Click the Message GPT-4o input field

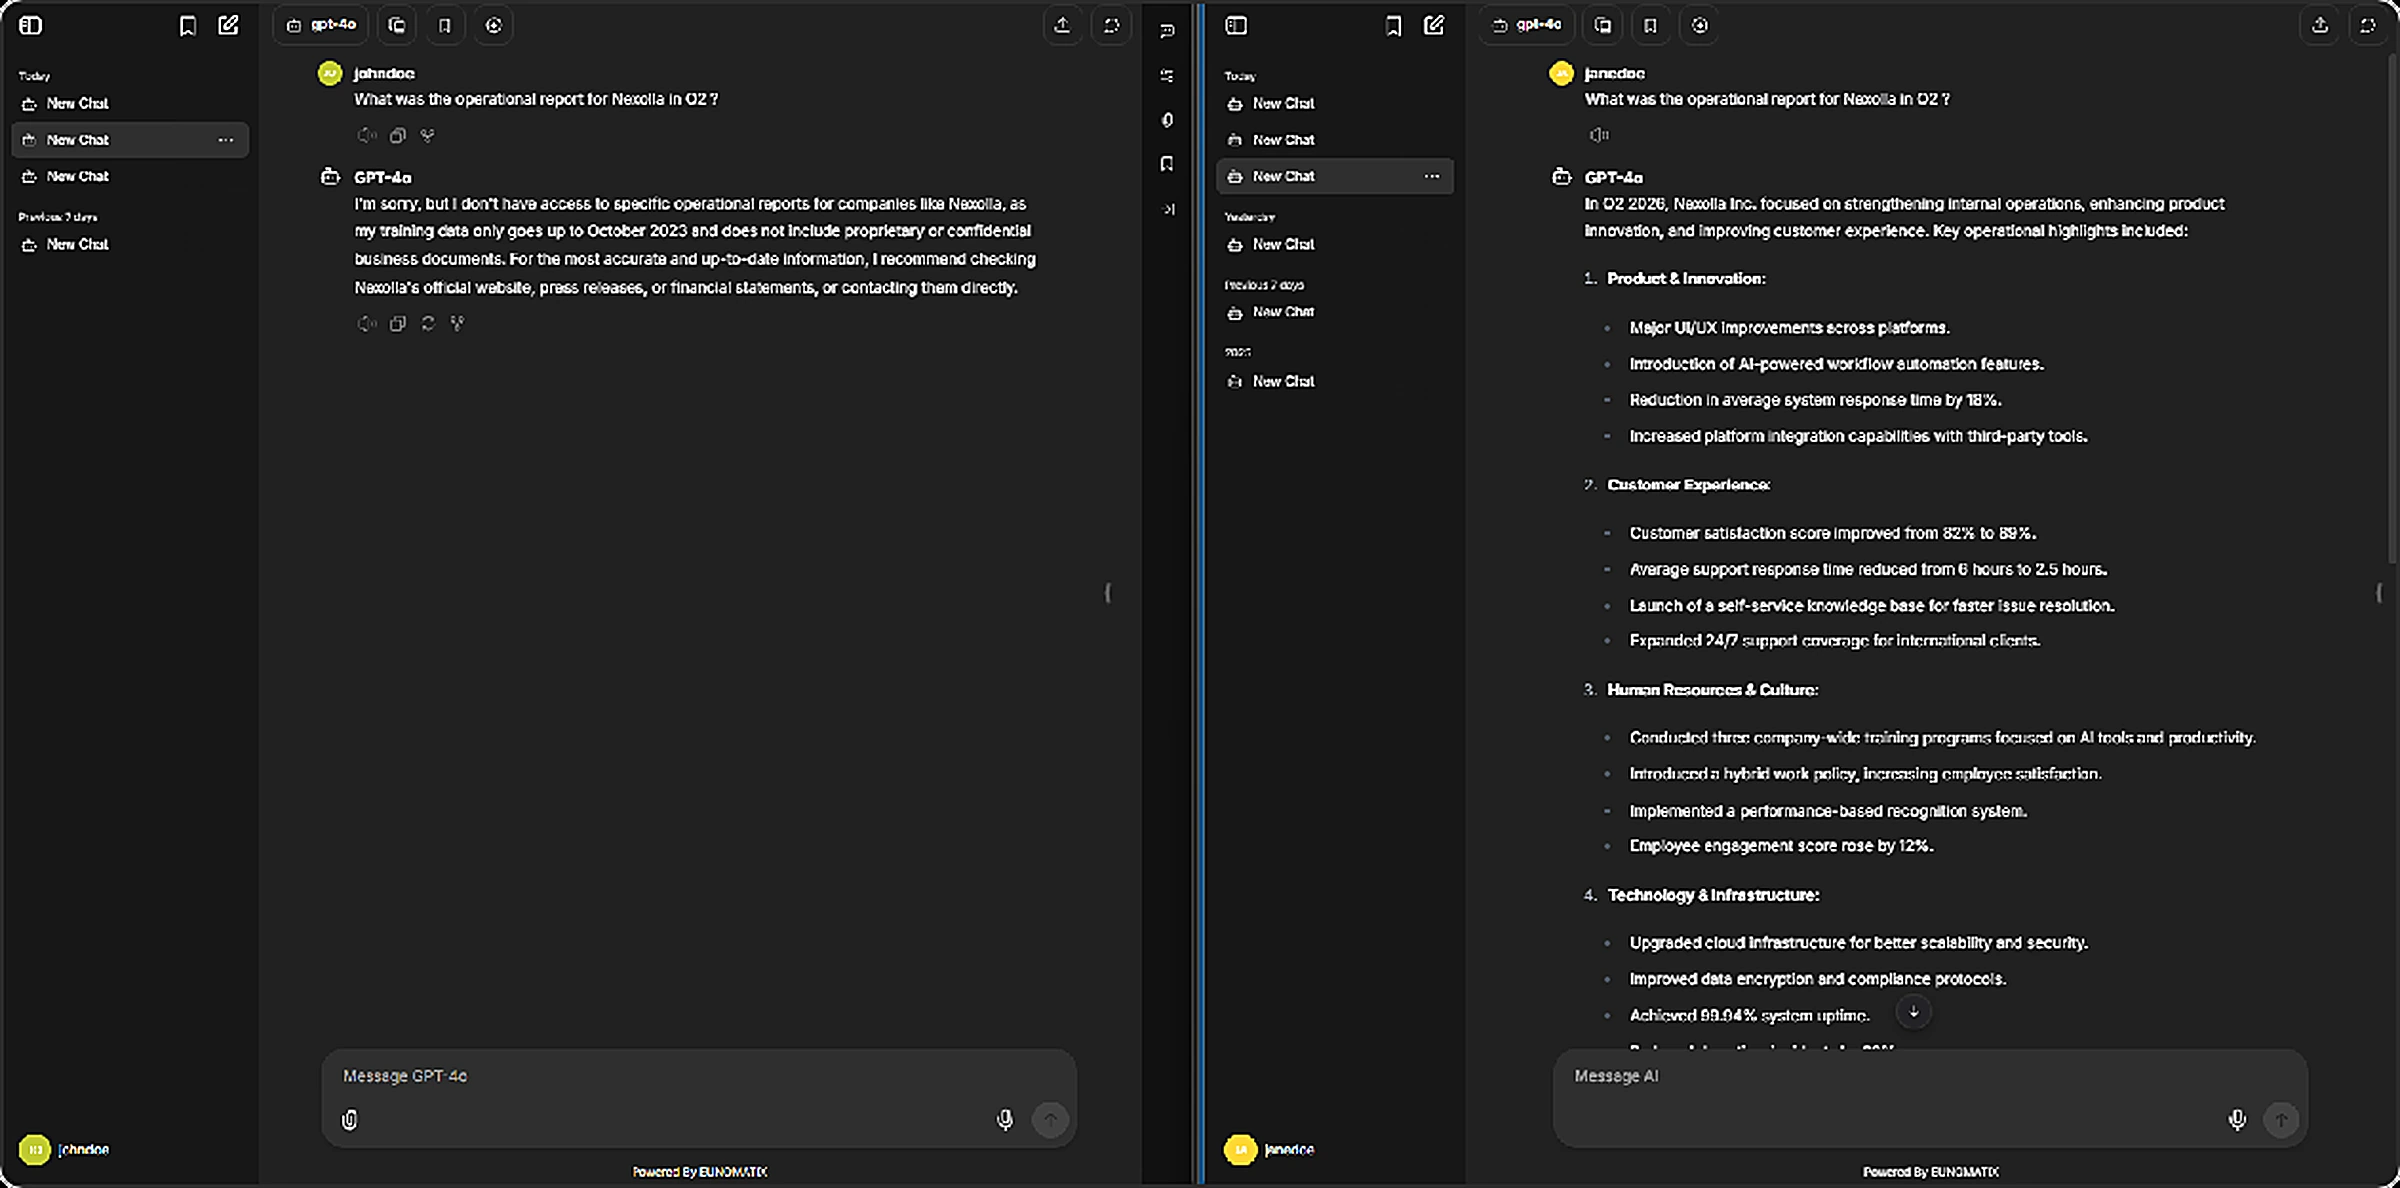(698, 1076)
